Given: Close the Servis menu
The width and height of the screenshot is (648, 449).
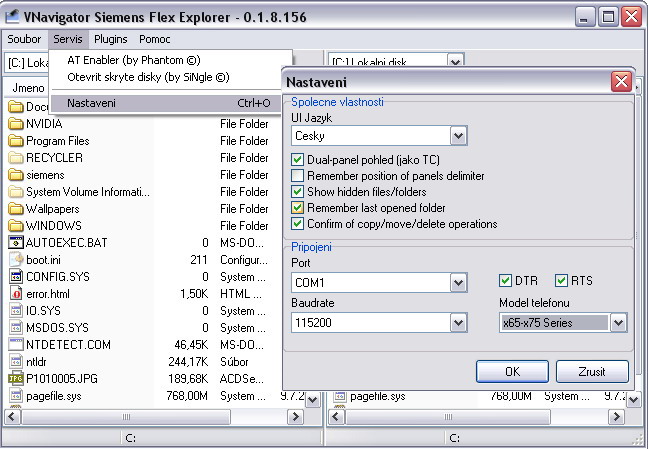Looking at the screenshot, I should click(68, 39).
